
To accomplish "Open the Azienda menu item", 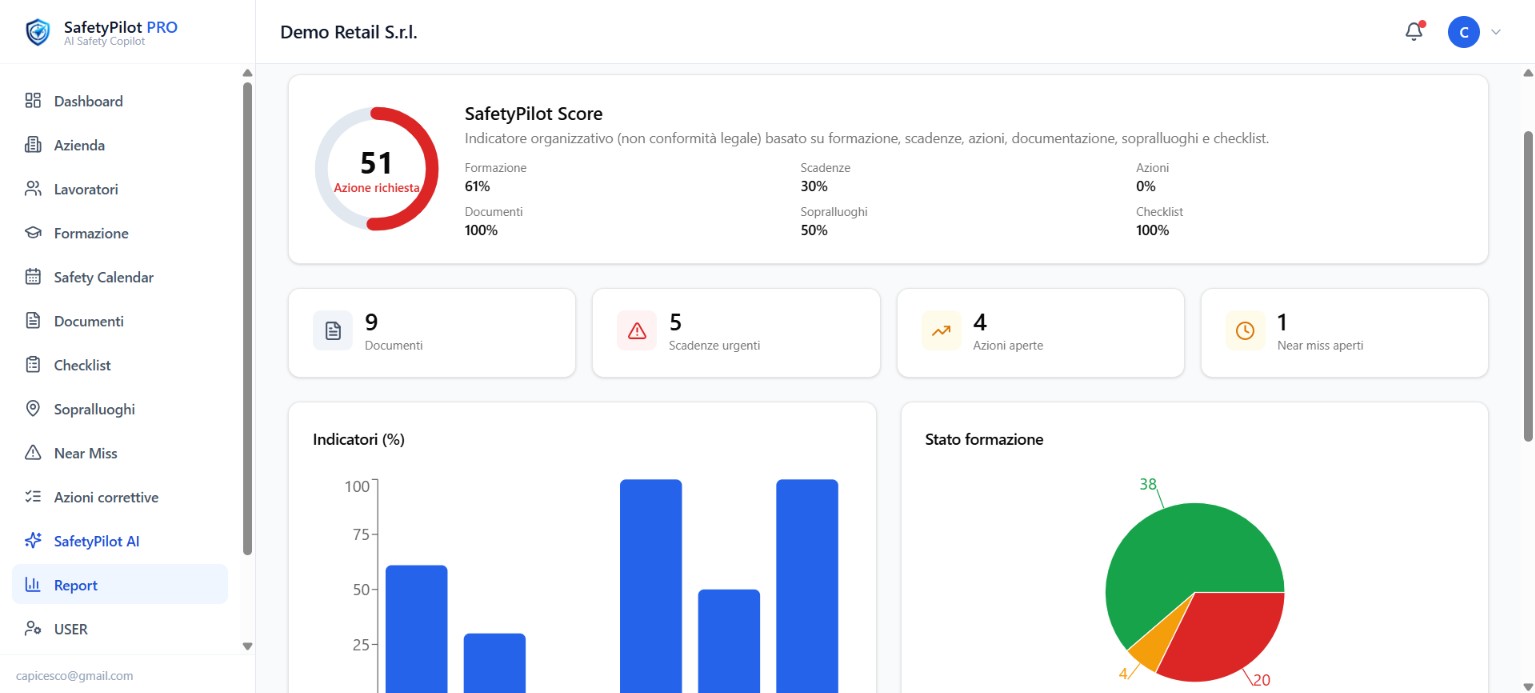I will (120, 145).
